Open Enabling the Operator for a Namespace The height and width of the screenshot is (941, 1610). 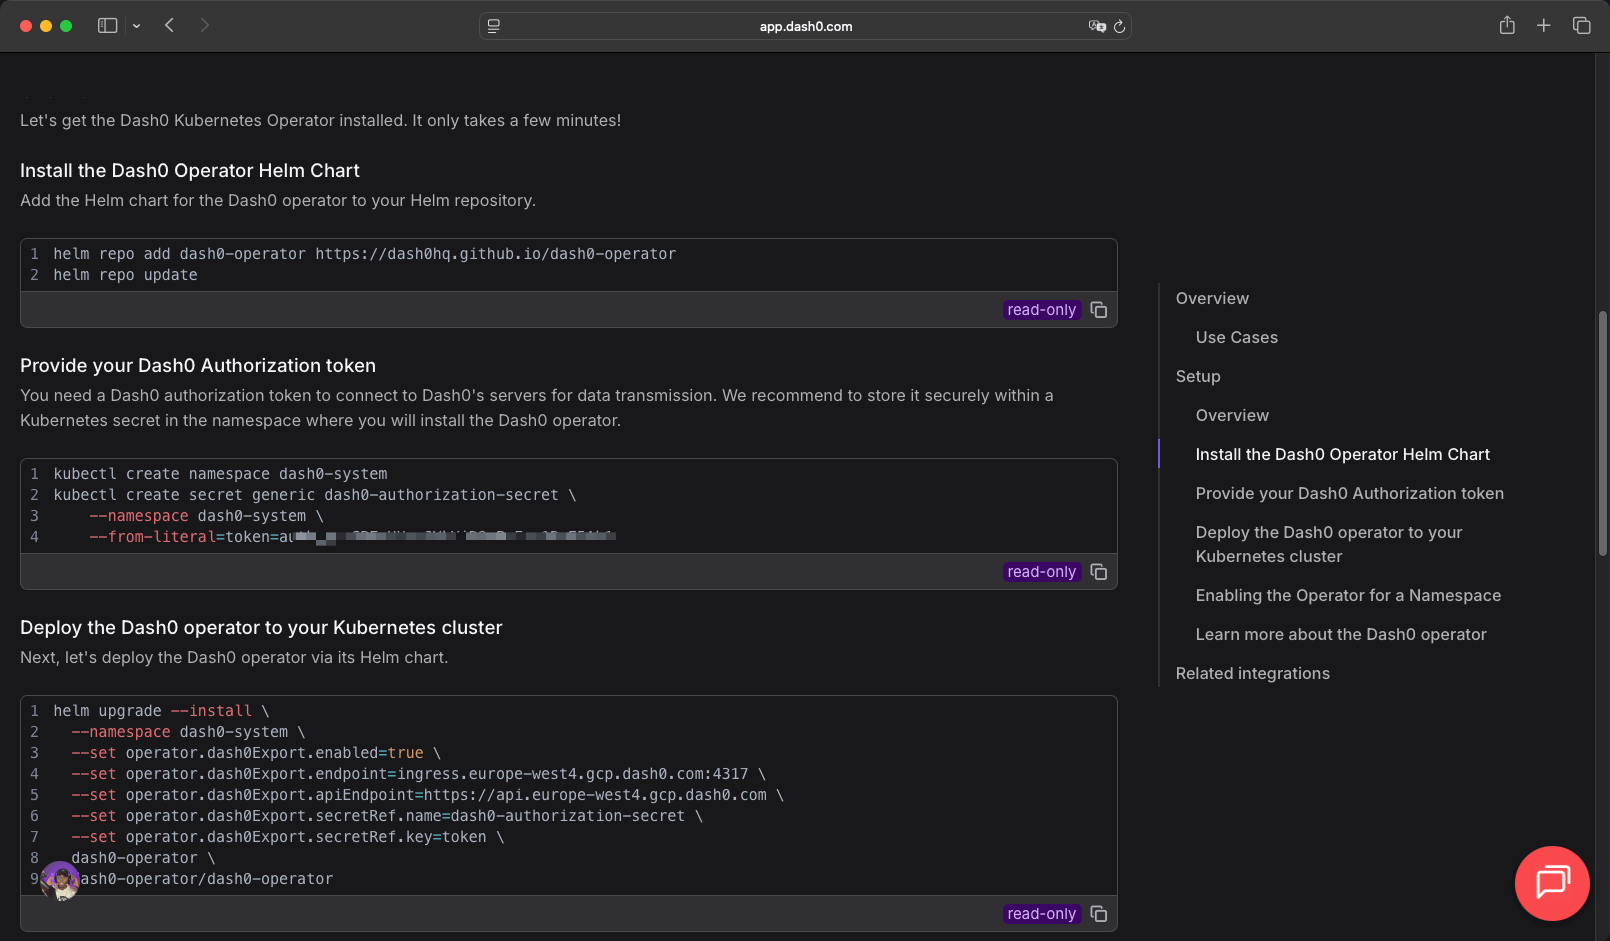[1348, 595]
